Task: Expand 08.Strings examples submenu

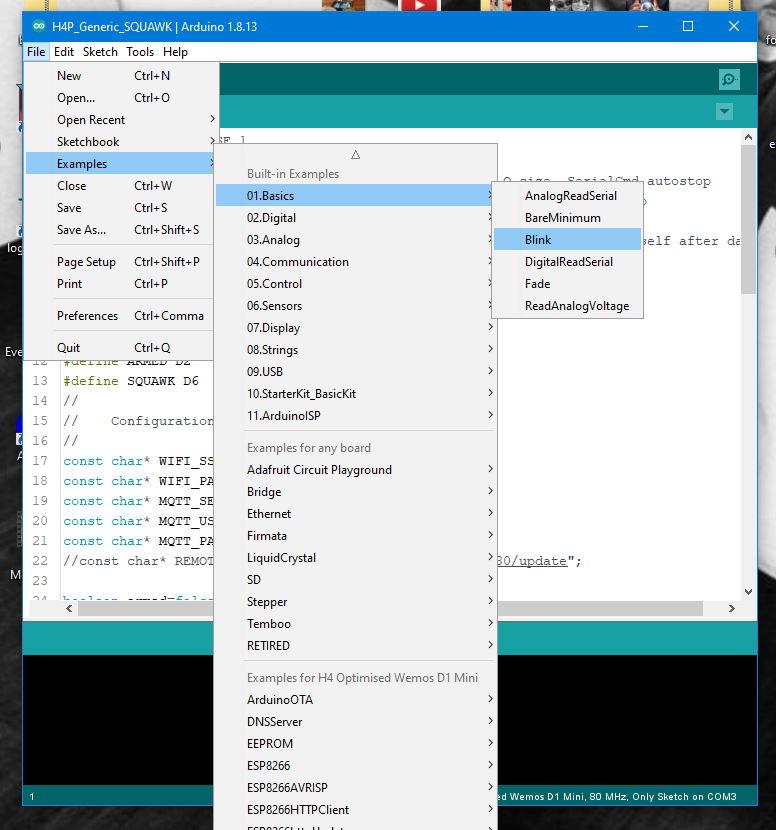Action: point(356,350)
